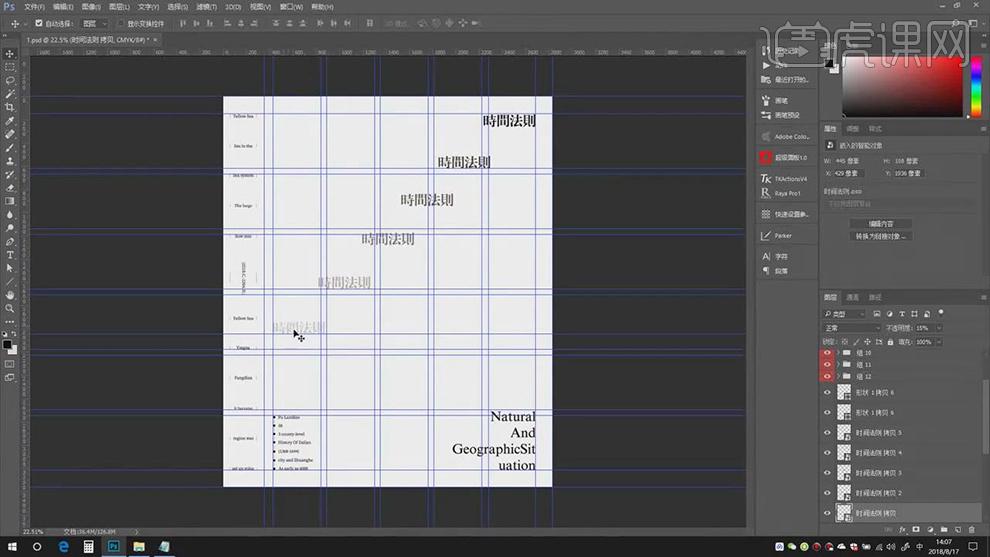Viewport: 990px width, 557px height.
Task: Expand group 12 in Layers panel
Action: click(838, 376)
